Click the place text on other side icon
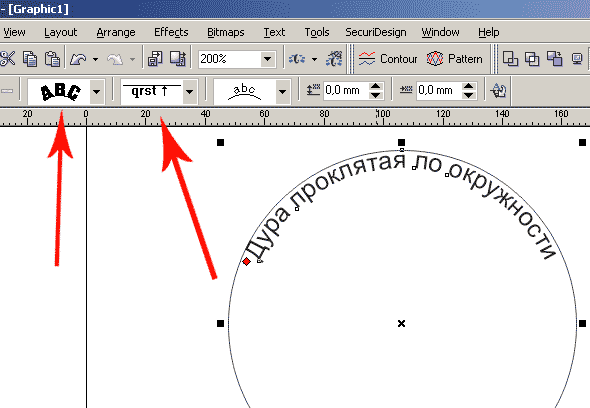The width and height of the screenshot is (590, 408). 499,91
